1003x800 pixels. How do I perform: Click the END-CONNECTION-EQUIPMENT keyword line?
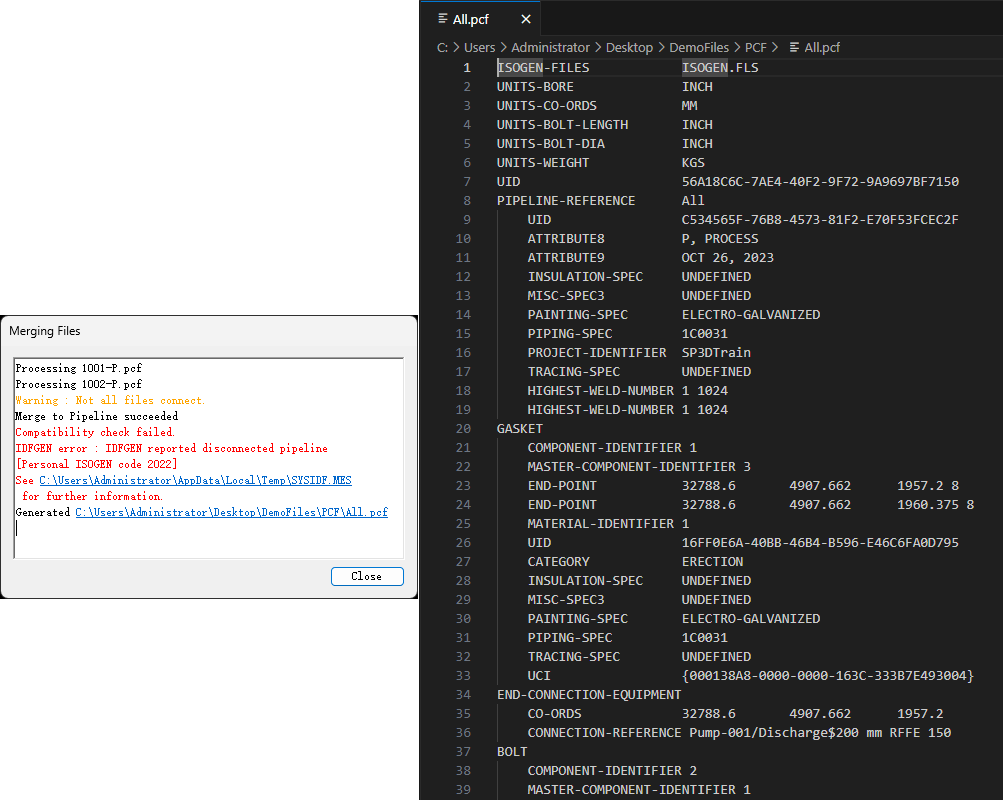coord(589,695)
